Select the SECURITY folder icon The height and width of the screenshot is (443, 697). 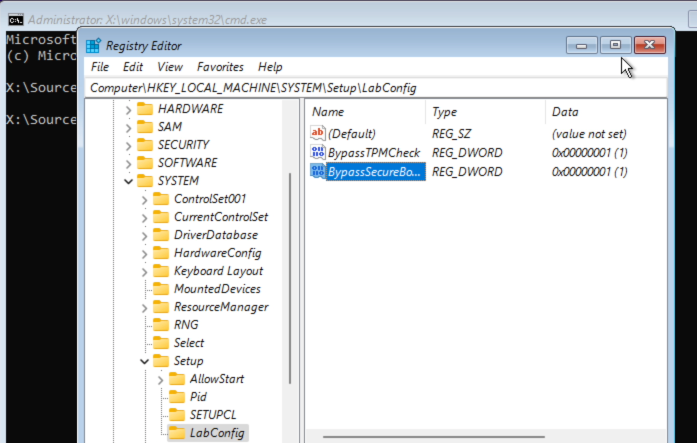tap(145, 144)
